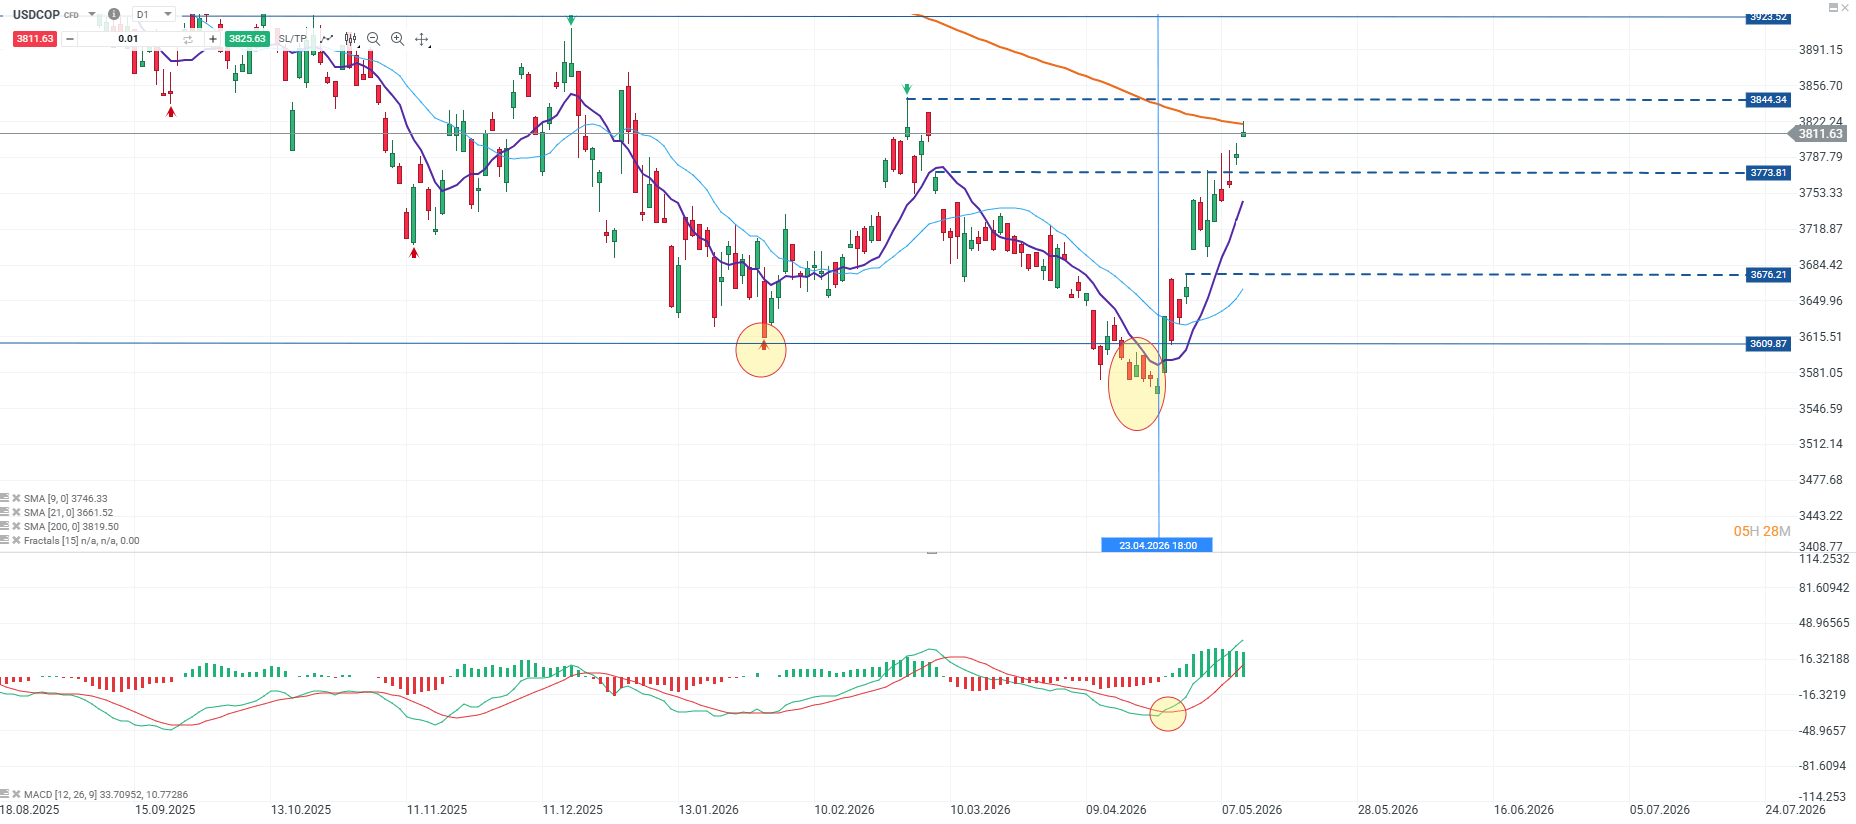1856x824 pixels.
Task: Open the candlestick chart type selector
Action: coord(350,39)
